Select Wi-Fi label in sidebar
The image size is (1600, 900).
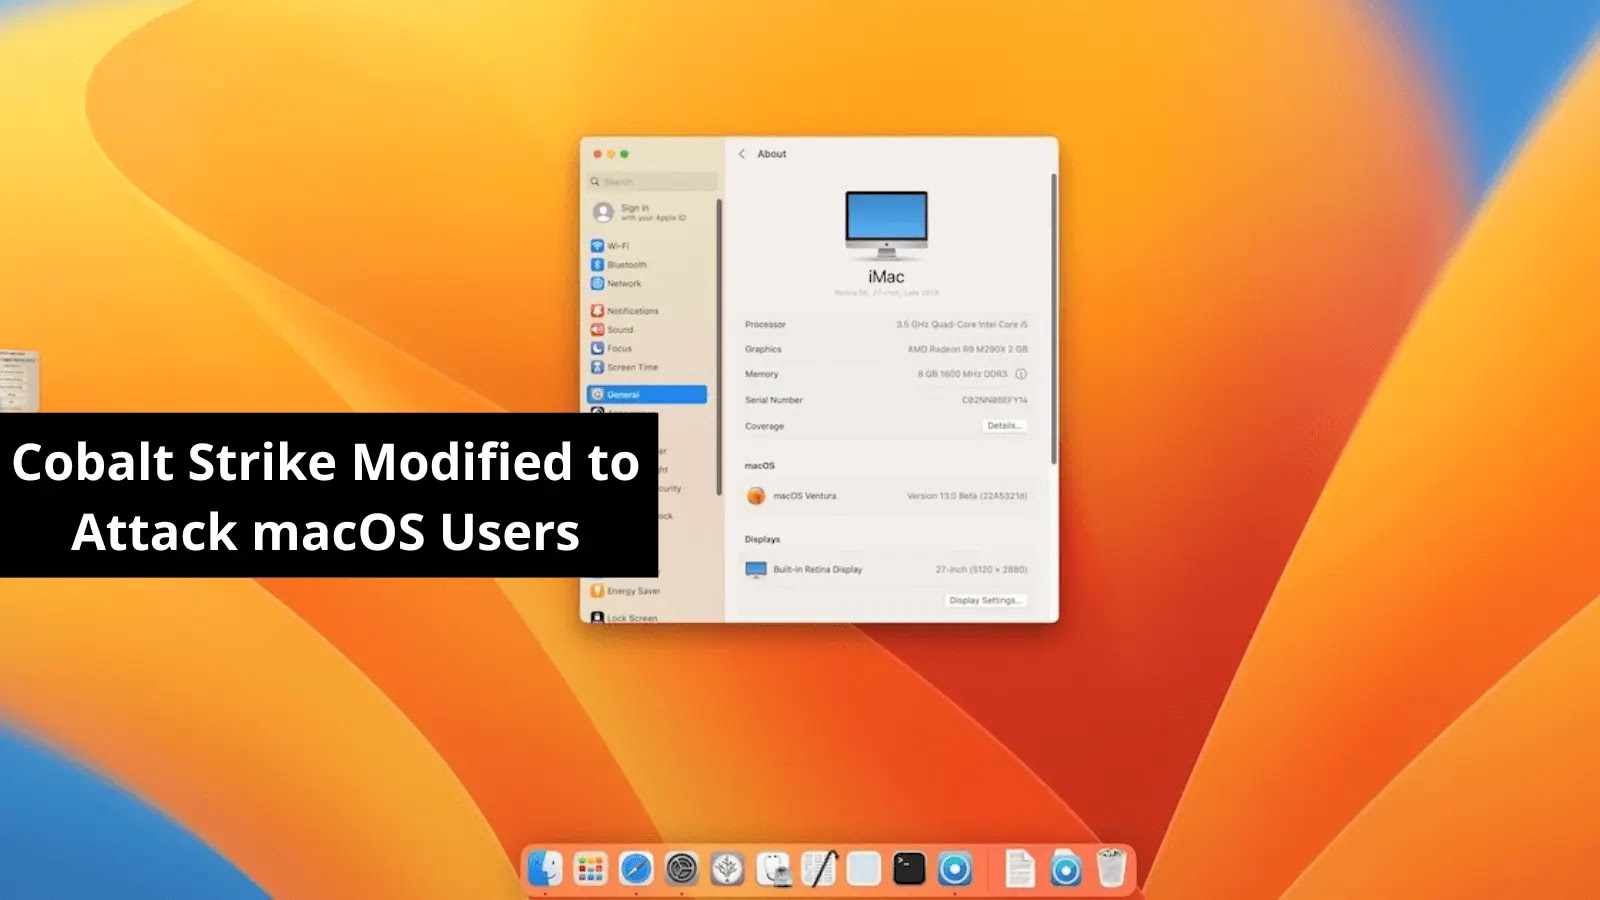click(618, 246)
